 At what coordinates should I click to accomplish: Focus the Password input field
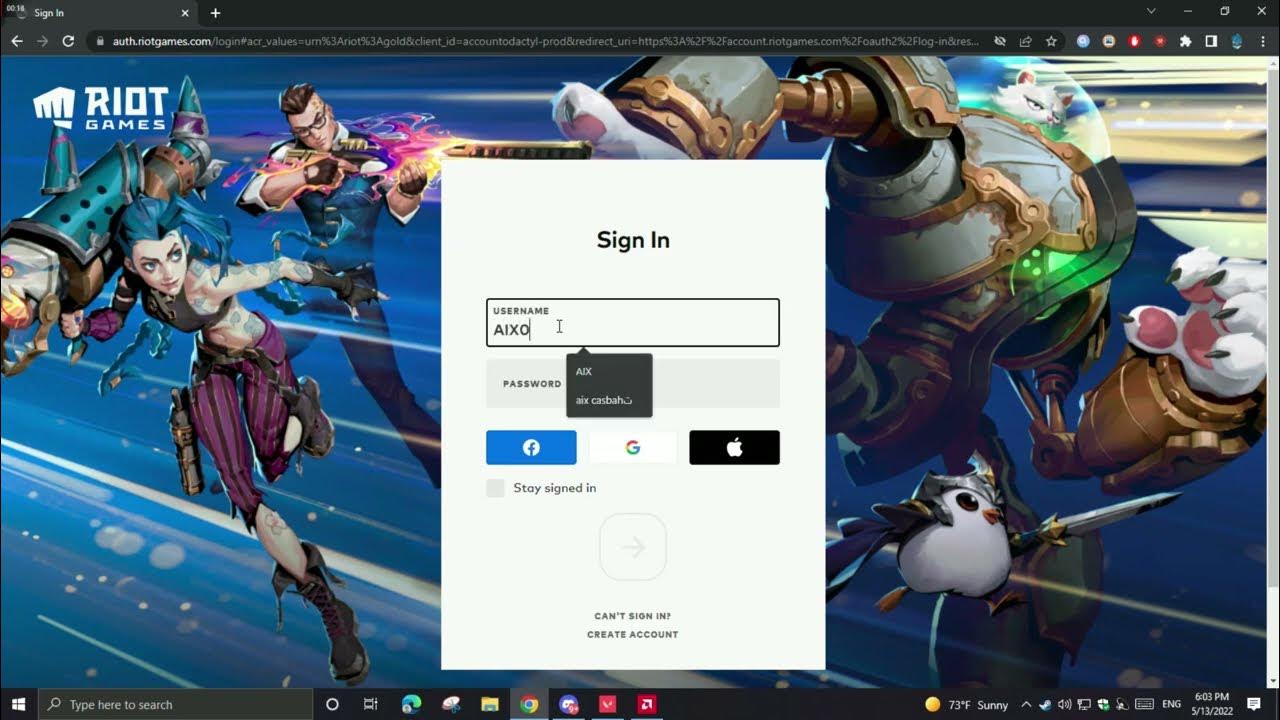633,383
